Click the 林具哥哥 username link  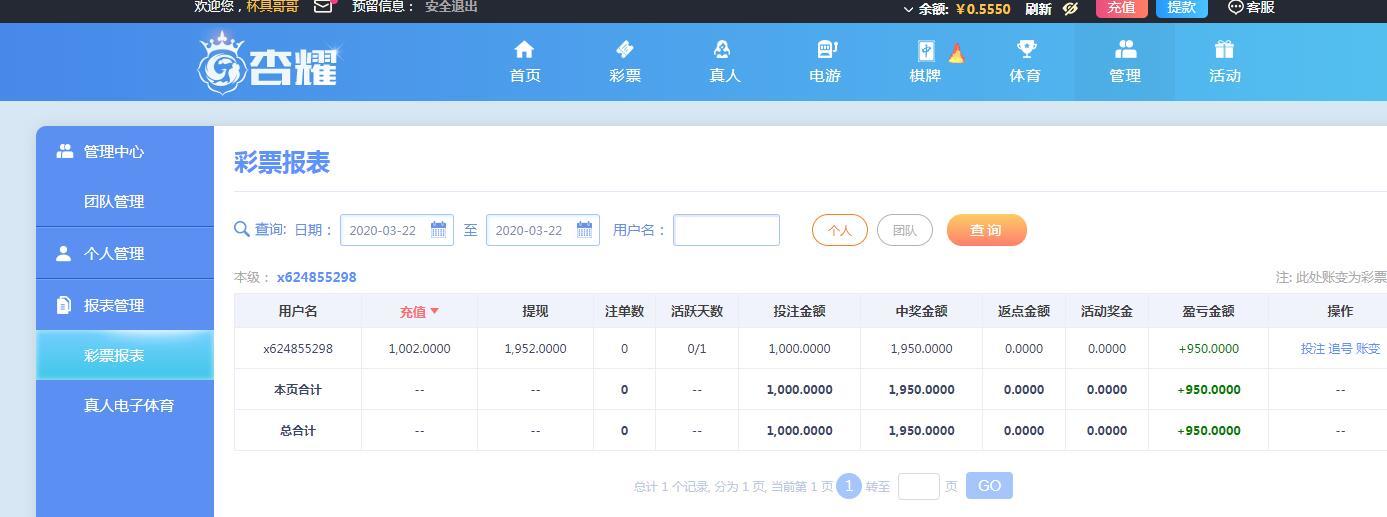(x=273, y=6)
